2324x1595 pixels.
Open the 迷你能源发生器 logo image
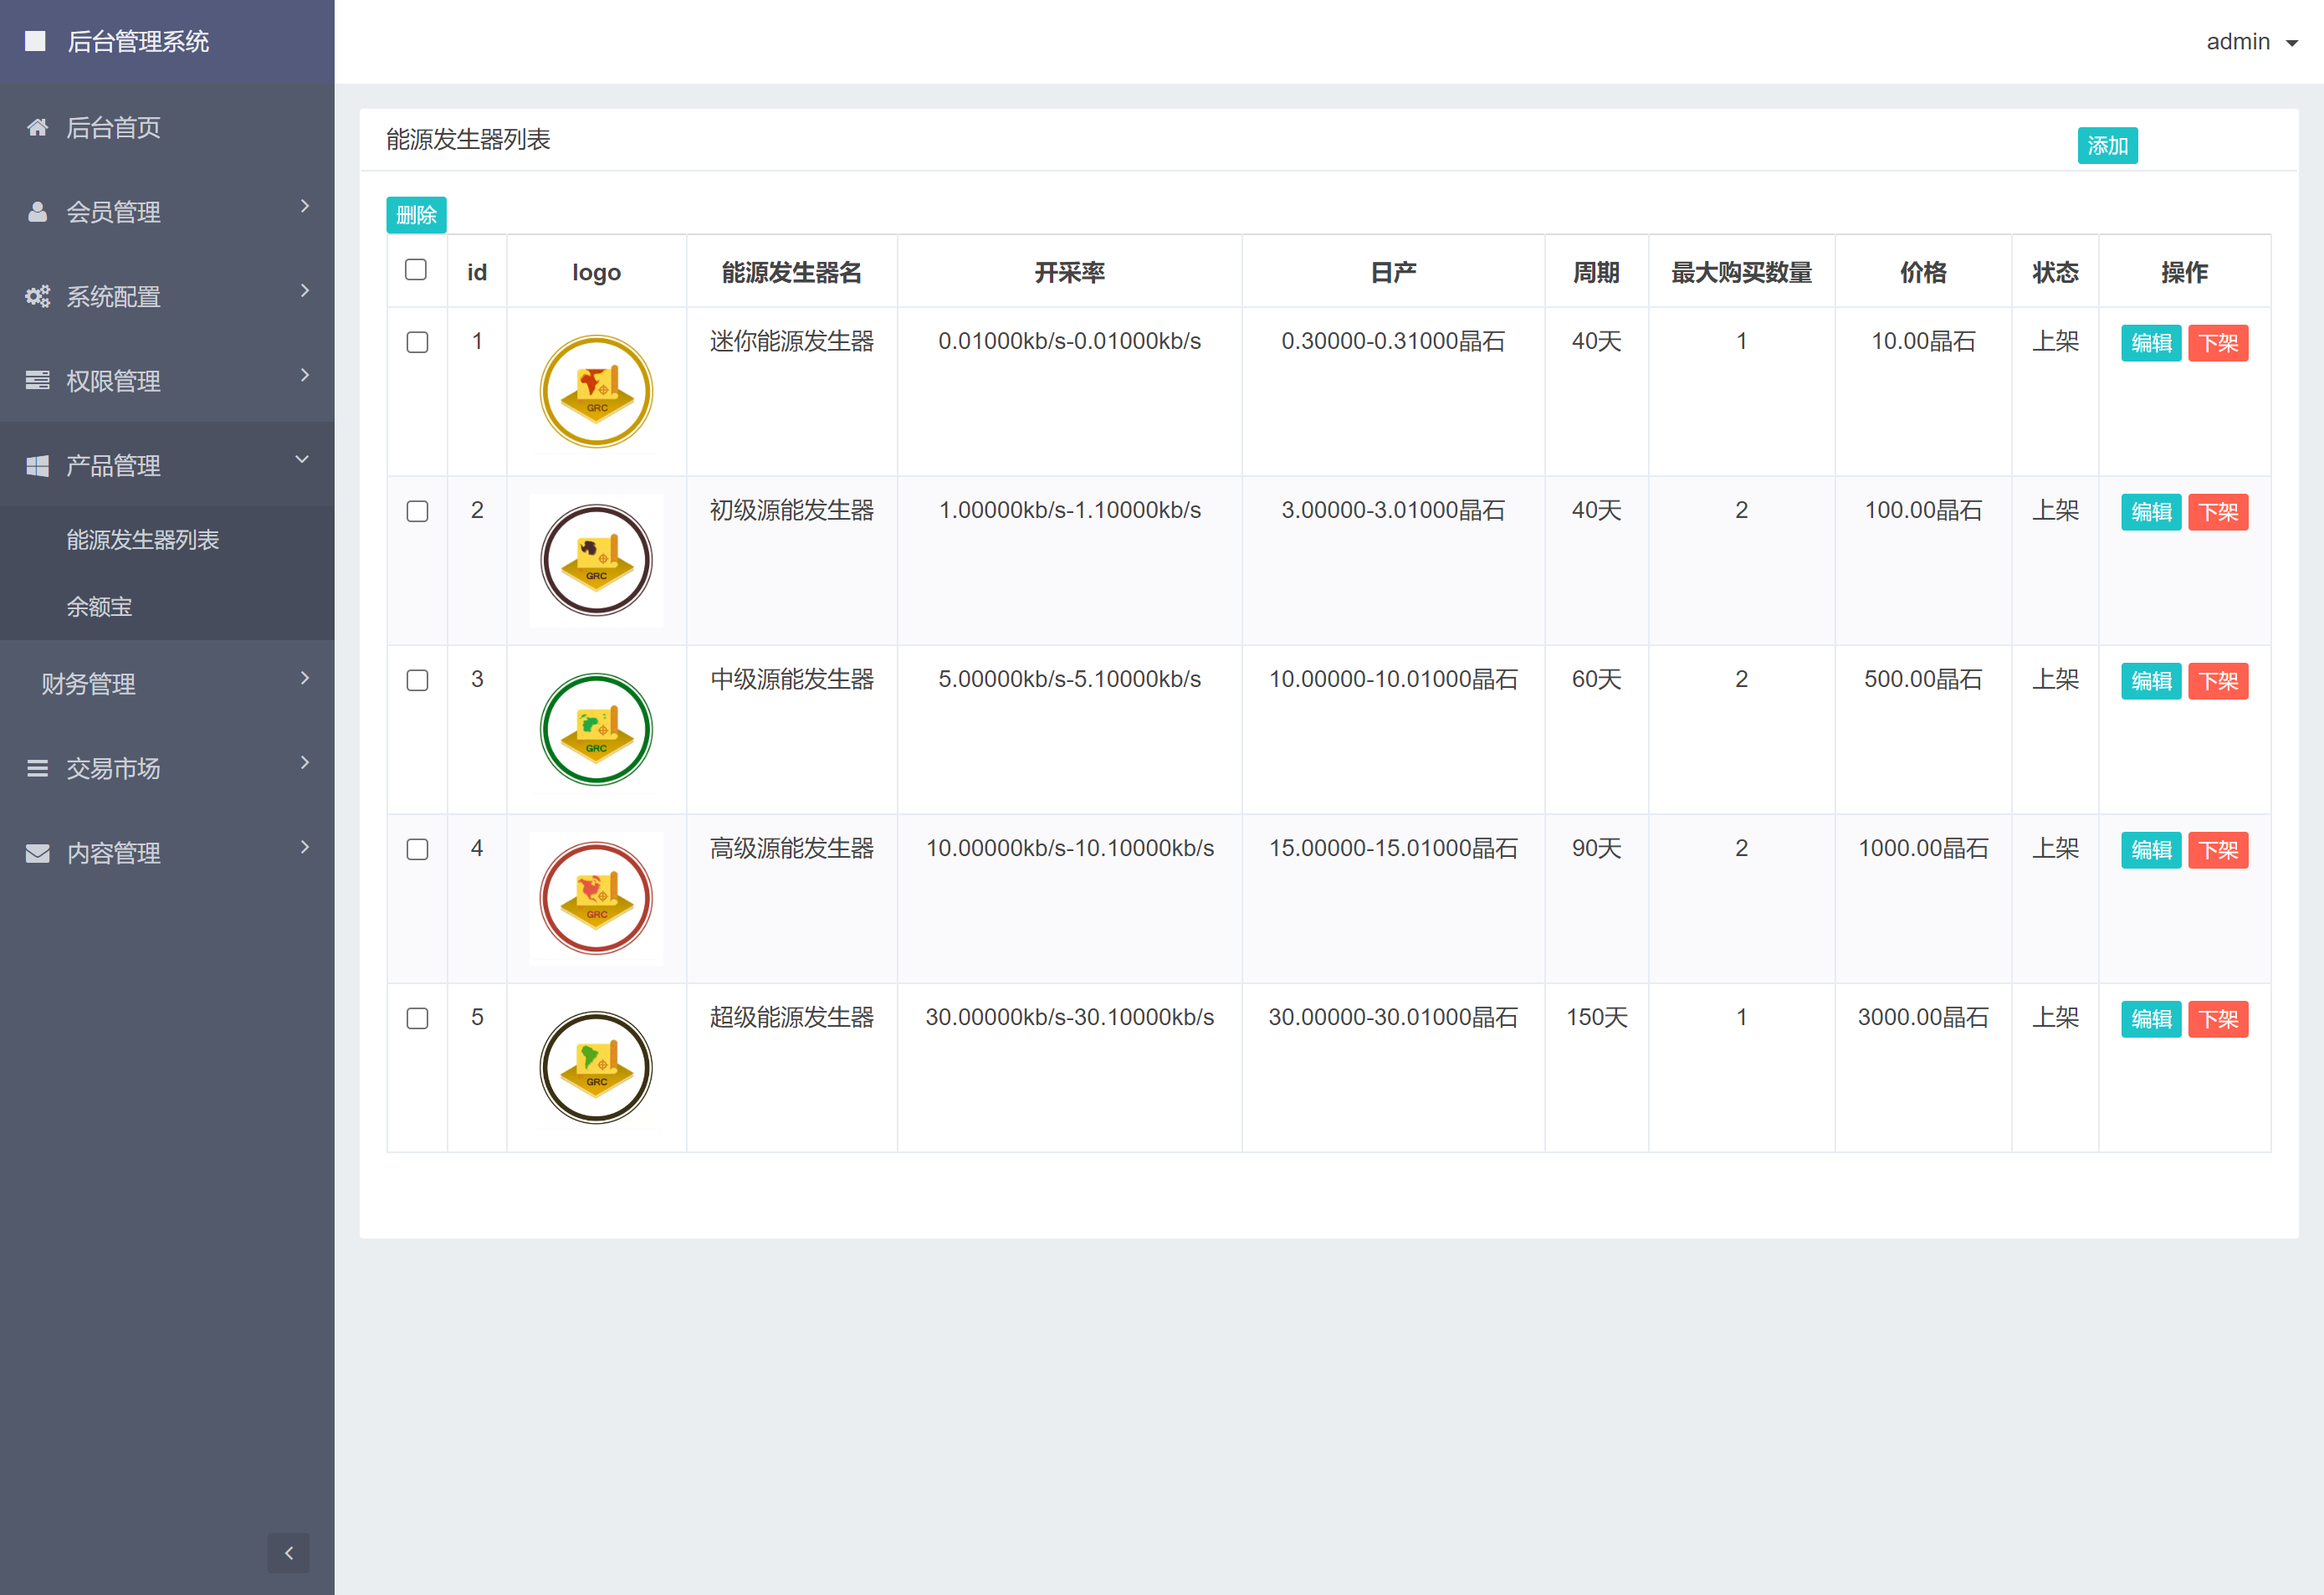click(x=596, y=391)
